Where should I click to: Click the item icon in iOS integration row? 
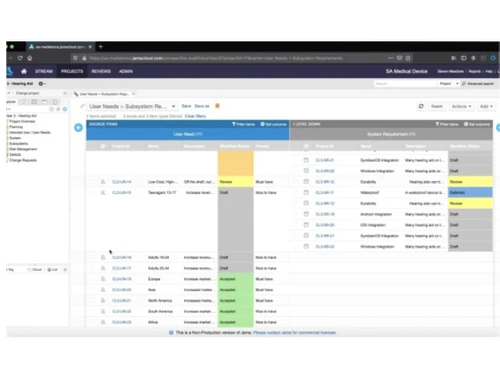[306, 225]
